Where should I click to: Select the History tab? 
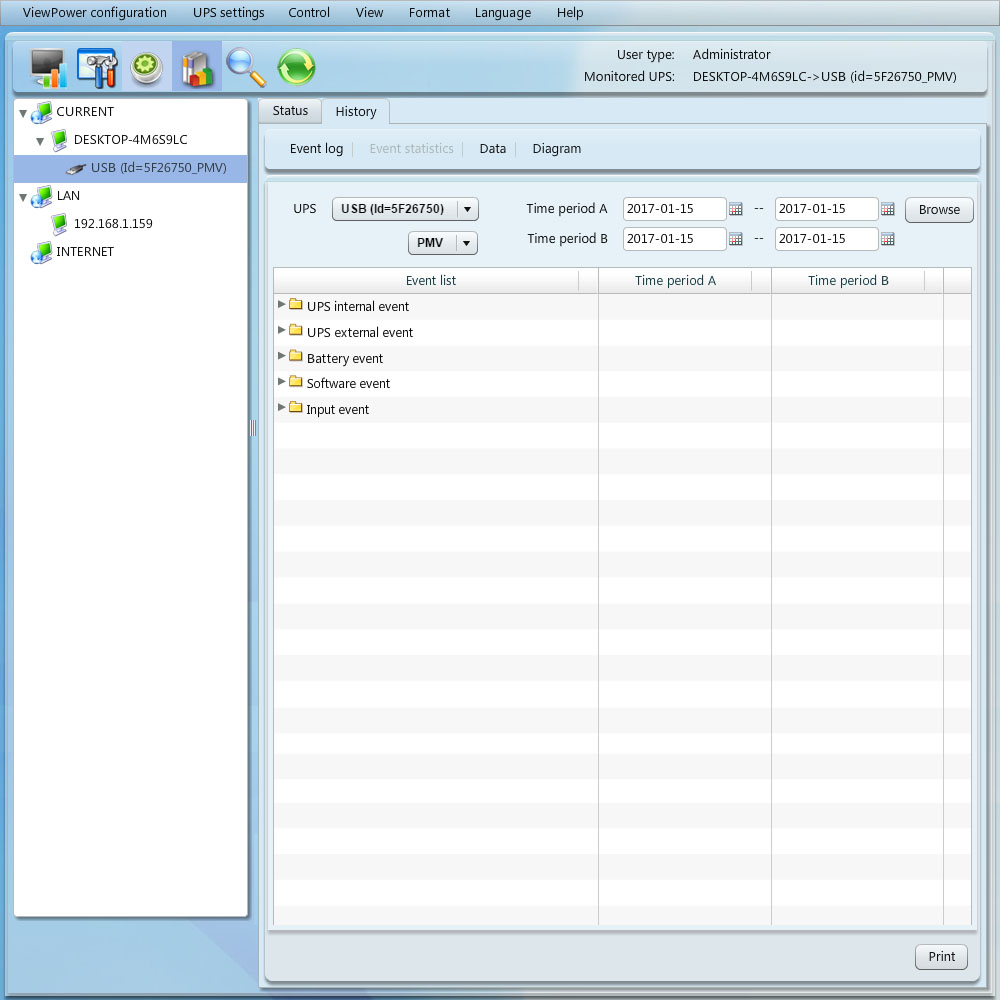356,112
